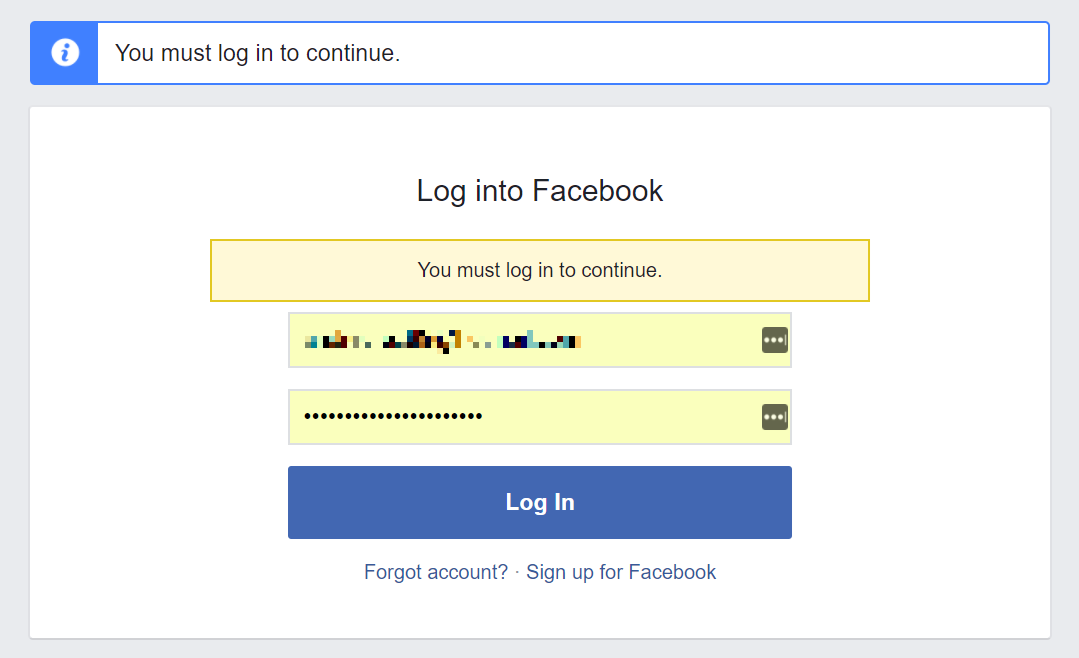Click the three-dots icon beside the username input
1079x658 pixels.
click(x=774, y=340)
